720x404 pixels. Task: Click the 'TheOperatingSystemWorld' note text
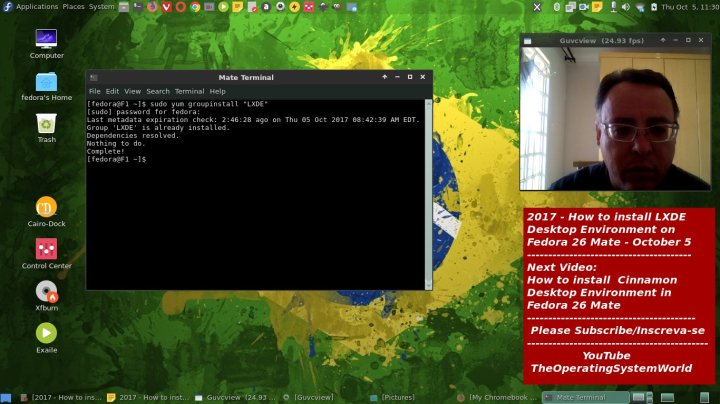coord(611,368)
